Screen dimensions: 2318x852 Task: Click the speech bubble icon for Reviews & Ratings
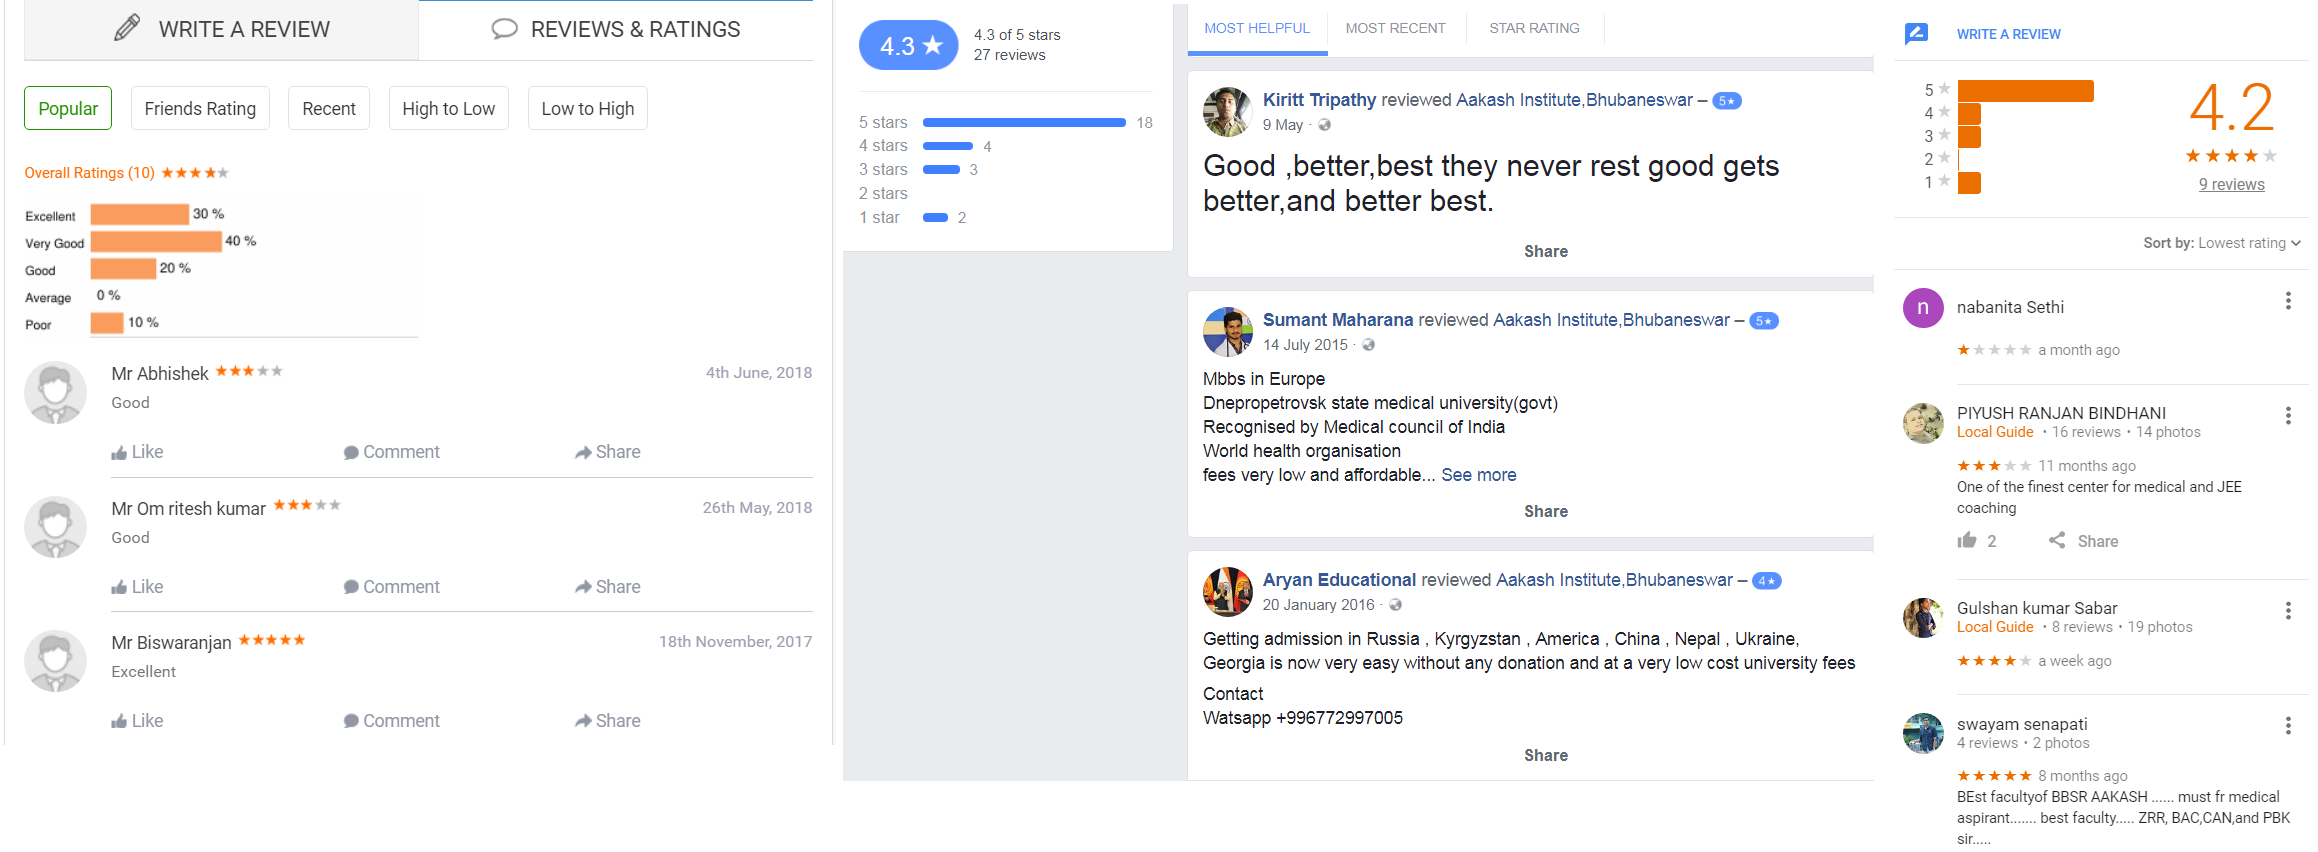(x=504, y=29)
